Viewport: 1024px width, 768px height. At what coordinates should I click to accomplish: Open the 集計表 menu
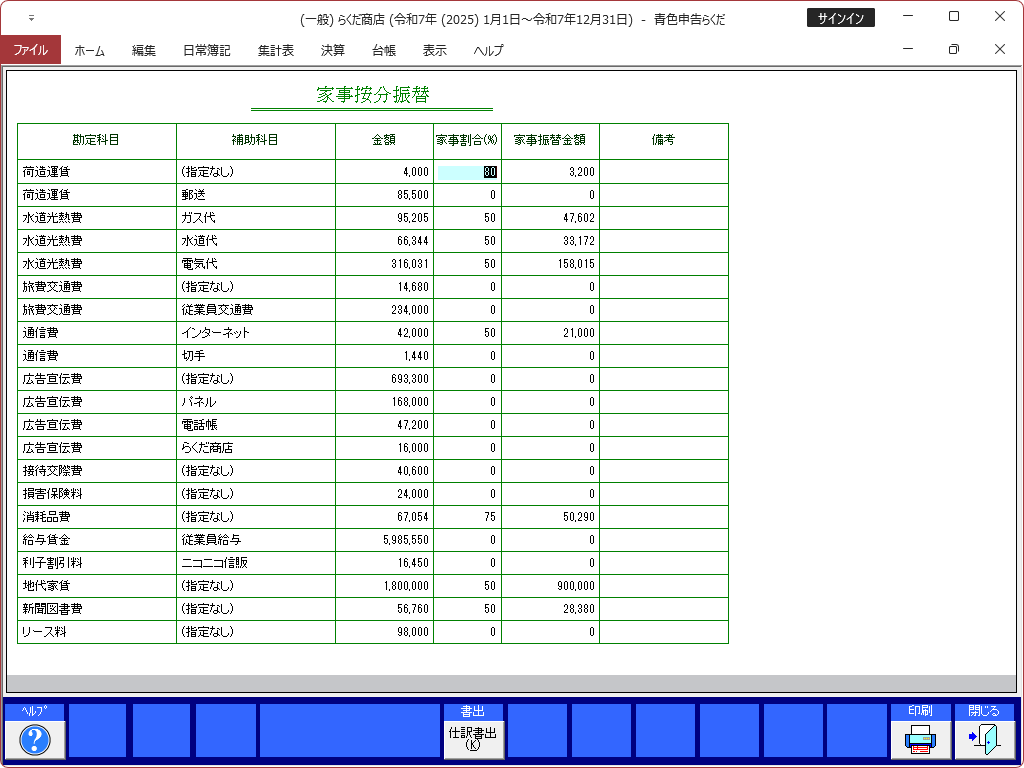[x=276, y=50]
